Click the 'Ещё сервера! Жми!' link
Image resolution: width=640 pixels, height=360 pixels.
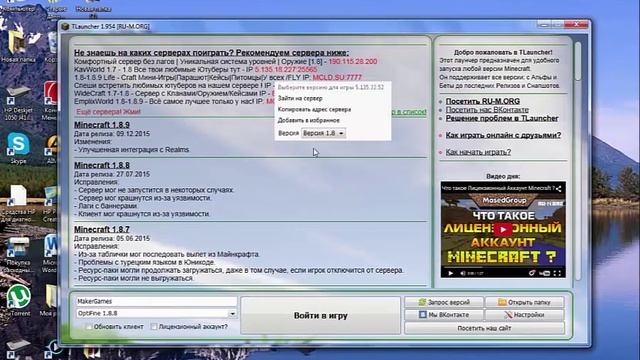108,111
